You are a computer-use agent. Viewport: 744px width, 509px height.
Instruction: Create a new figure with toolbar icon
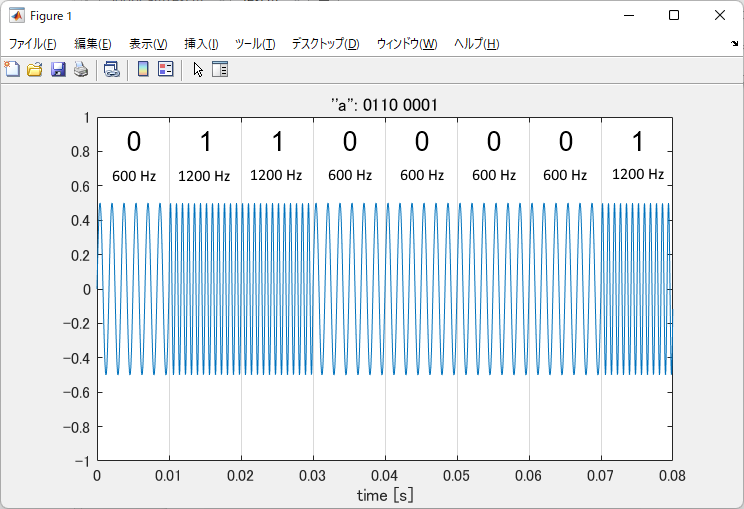point(12,69)
